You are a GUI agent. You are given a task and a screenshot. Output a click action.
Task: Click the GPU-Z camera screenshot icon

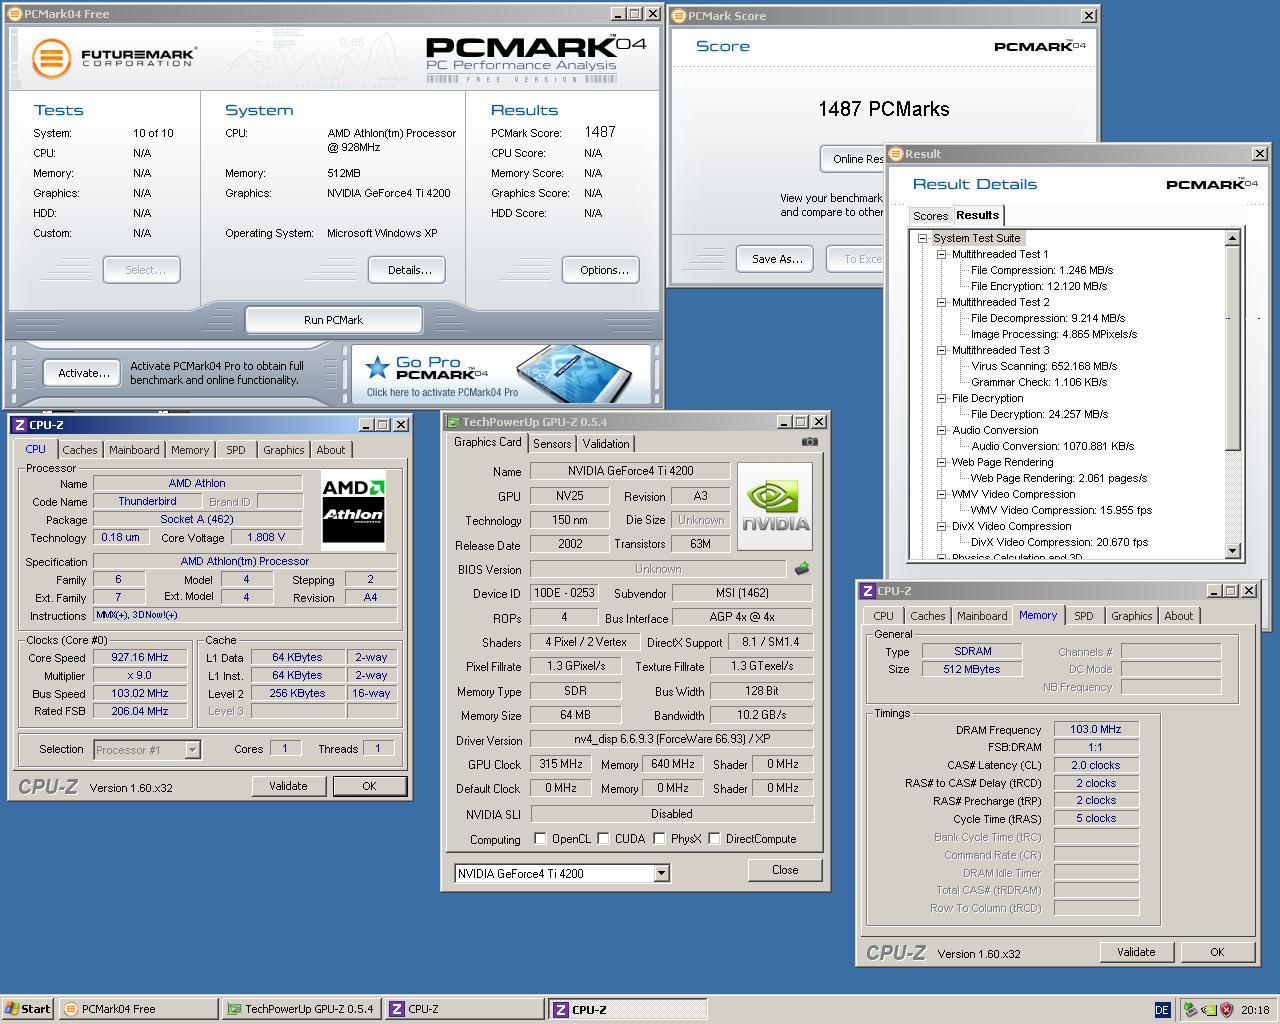point(810,442)
